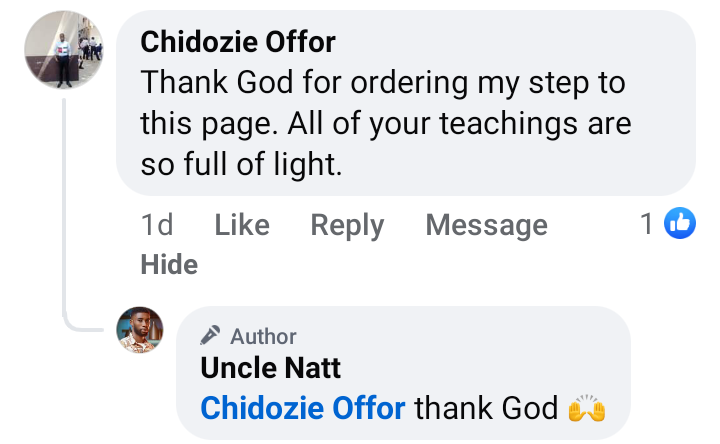Hide Chidozie Offor's comment
This screenshot has height=444, width=720.
[169, 264]
